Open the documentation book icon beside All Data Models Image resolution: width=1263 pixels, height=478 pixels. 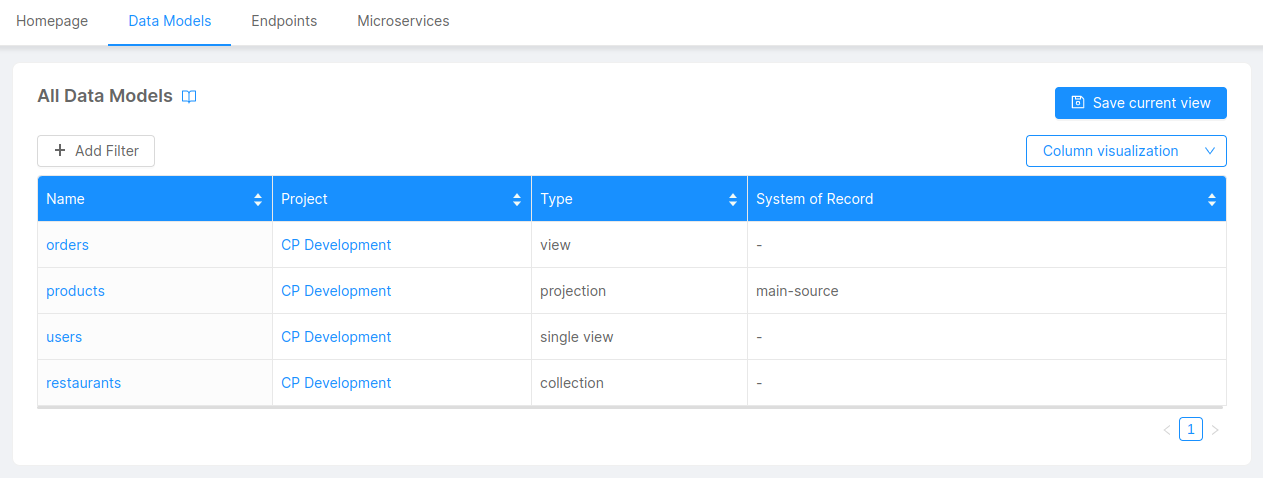189,97
